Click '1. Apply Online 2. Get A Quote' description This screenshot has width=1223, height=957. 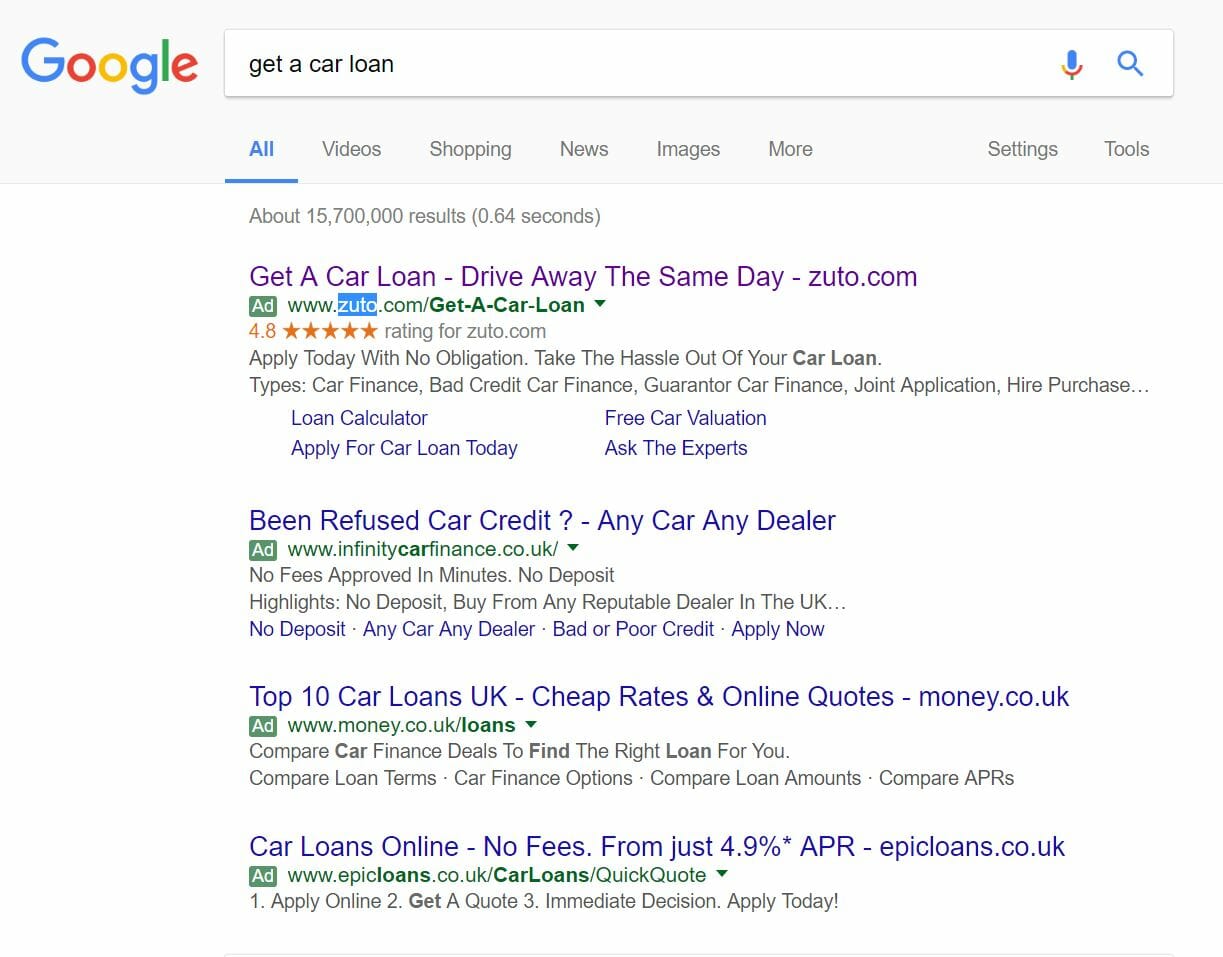point(544,901)
